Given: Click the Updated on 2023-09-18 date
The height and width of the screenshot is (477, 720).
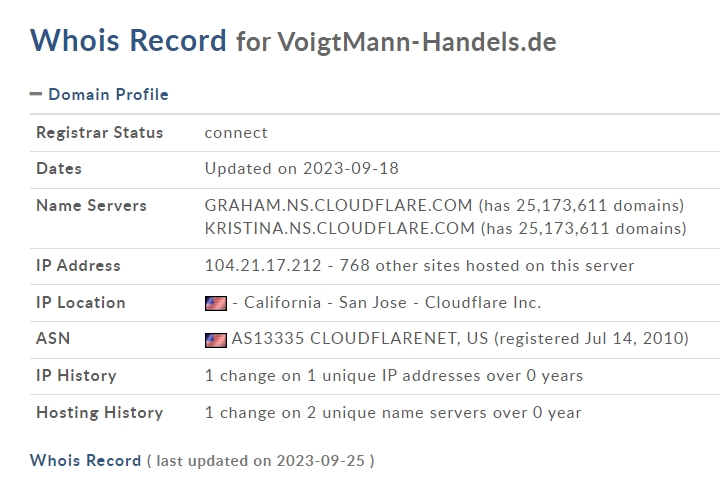Looking at the screenshot, I should pos(302,168).
